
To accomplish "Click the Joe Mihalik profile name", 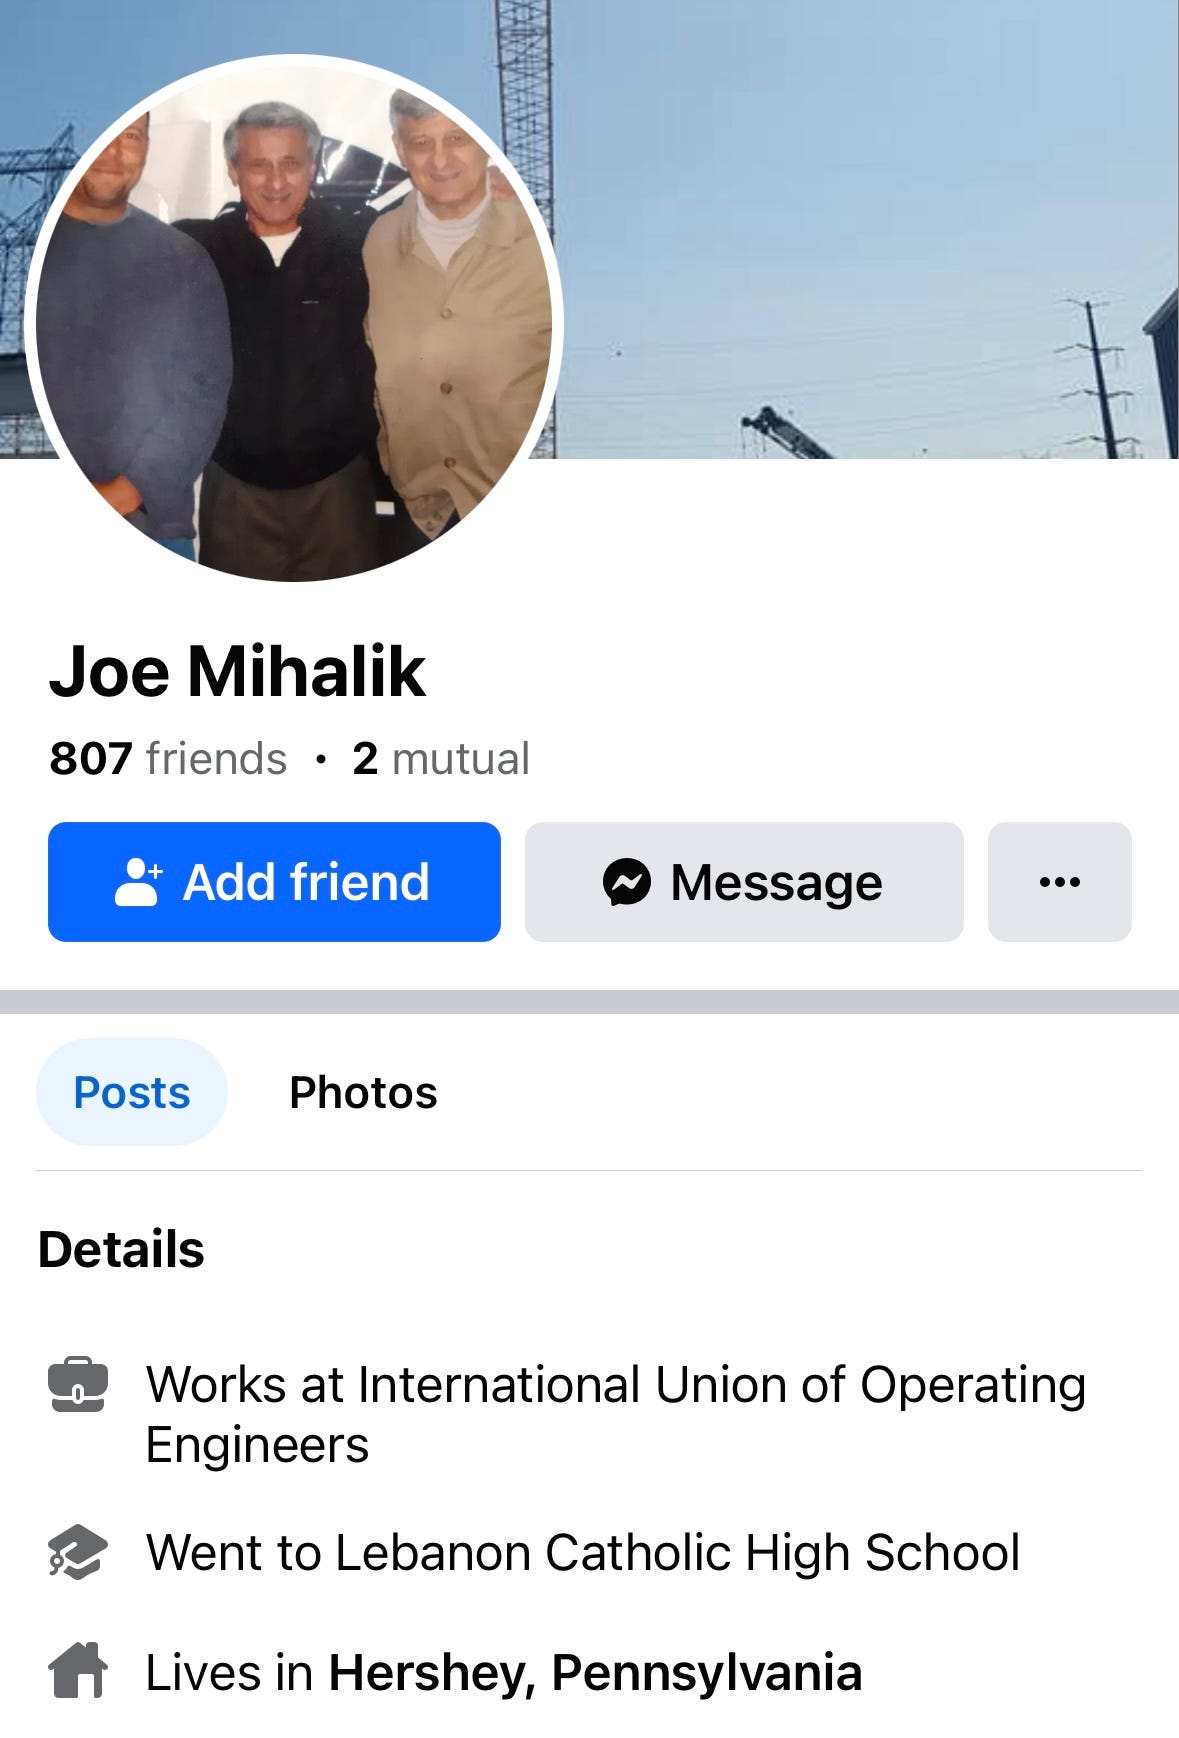I will (237, 671).
